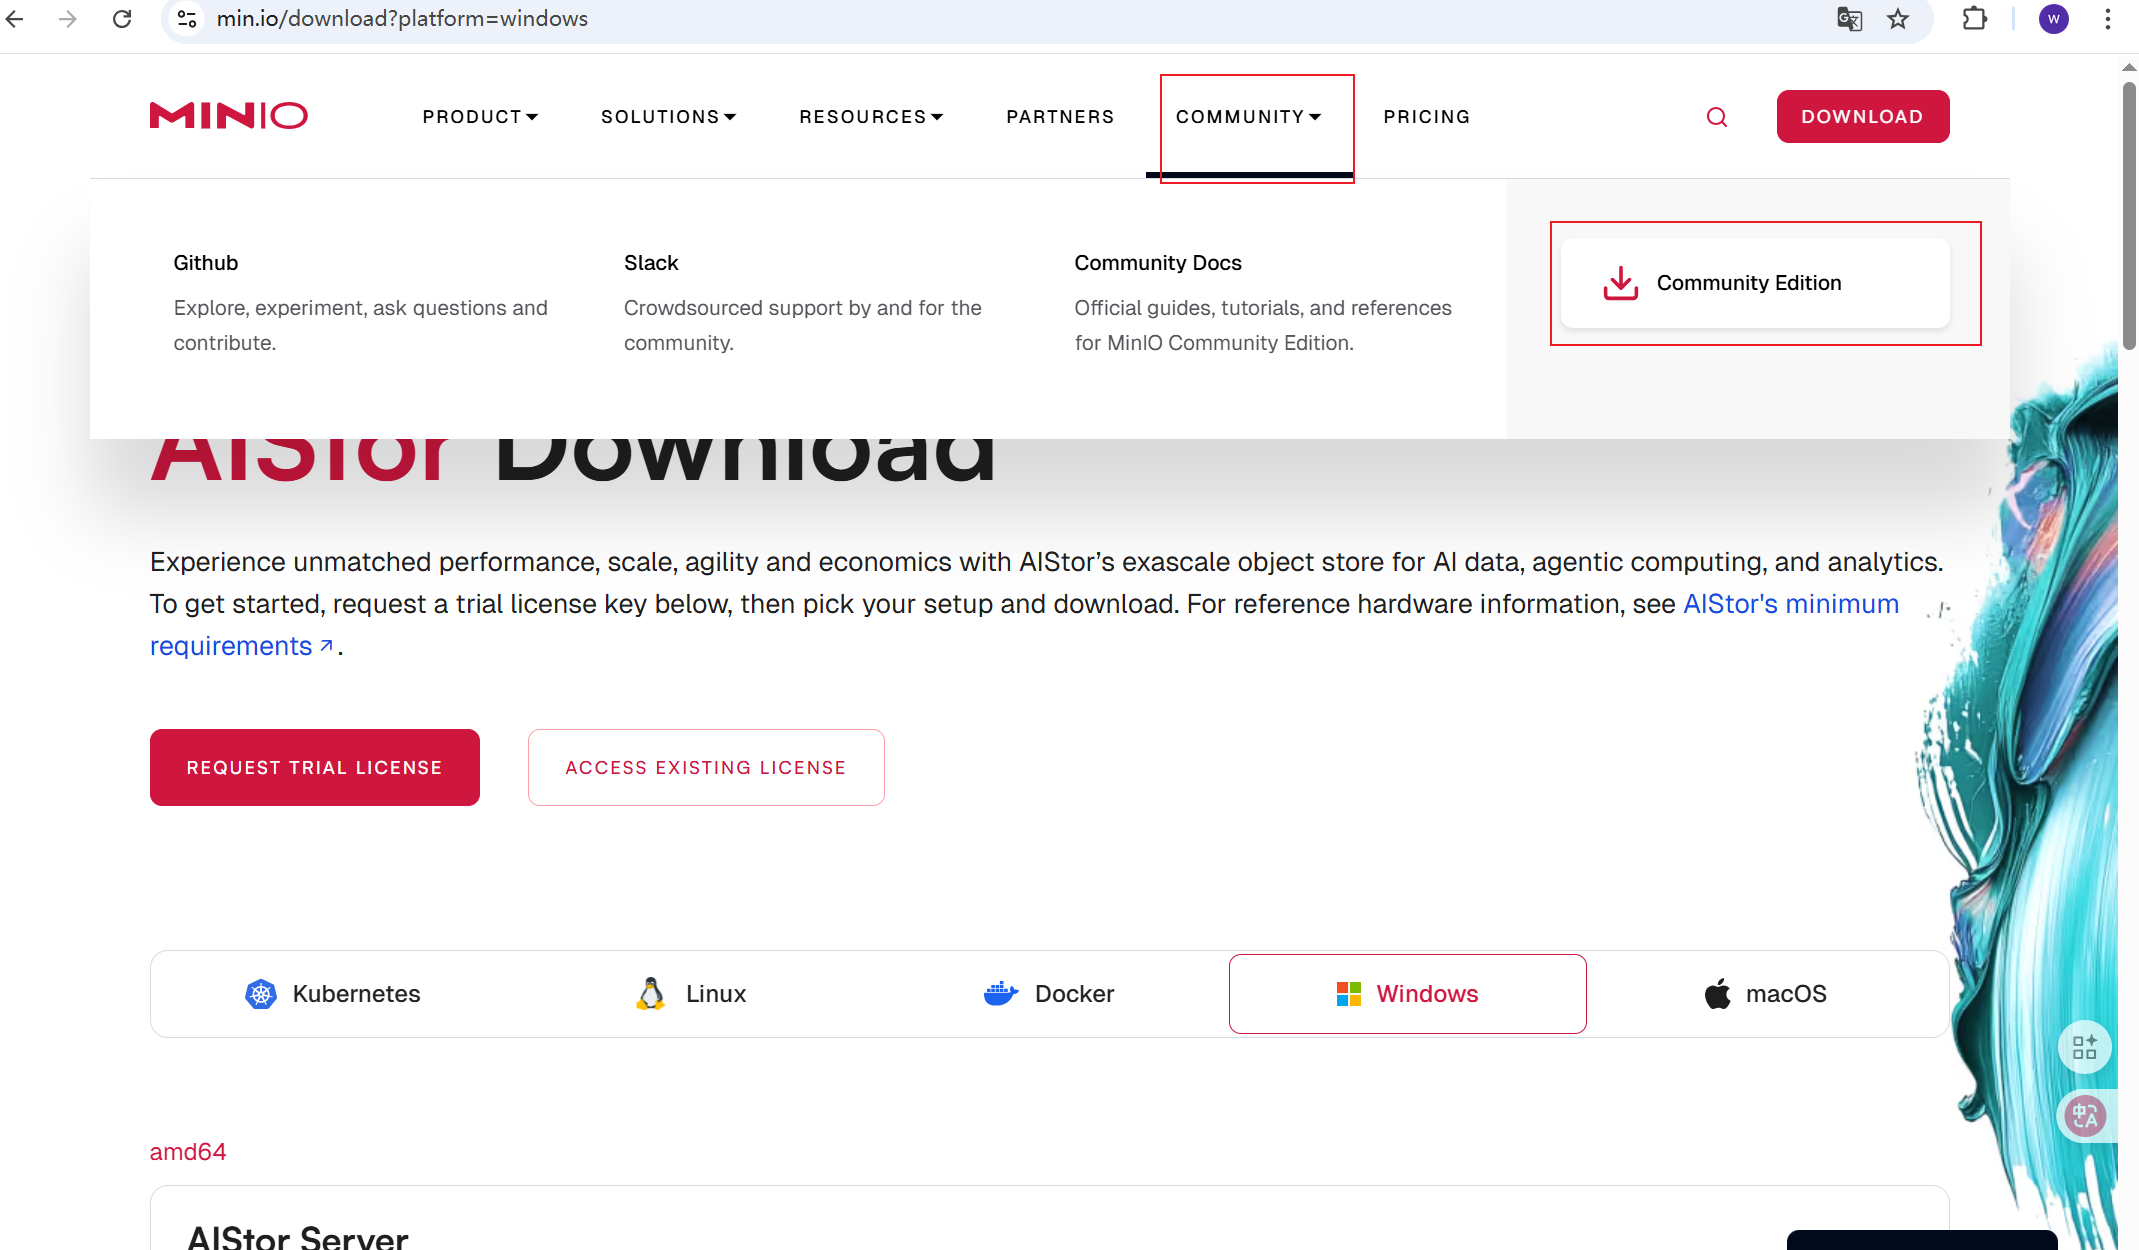The width and height of the screenshot is (2139, 1250).
Task: Click the browser forward arrow
Action: point(68,19)
